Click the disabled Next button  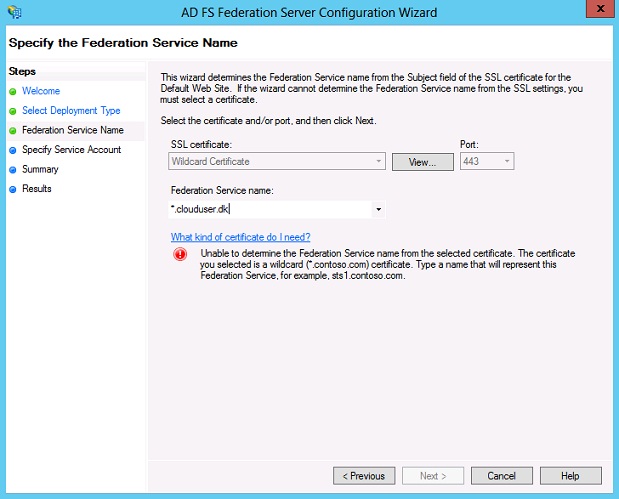tap(433, 476)
